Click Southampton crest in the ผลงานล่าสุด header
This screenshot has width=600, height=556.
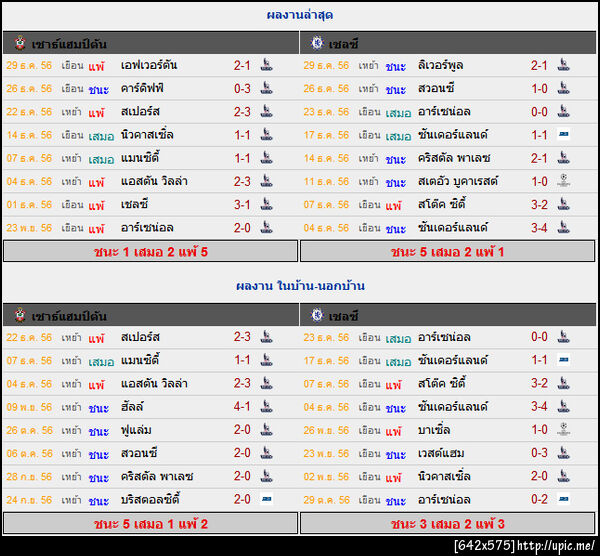[x=20, y=43]
